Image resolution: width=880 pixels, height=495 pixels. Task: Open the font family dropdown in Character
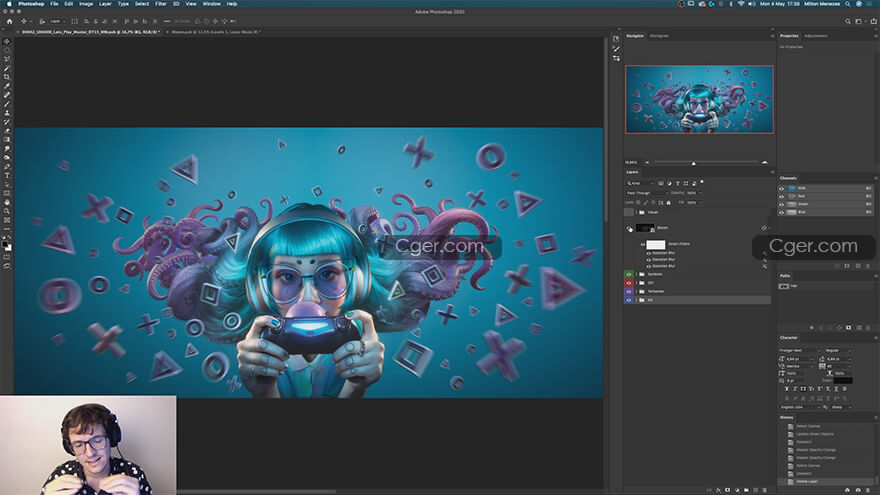coord(799,350)
